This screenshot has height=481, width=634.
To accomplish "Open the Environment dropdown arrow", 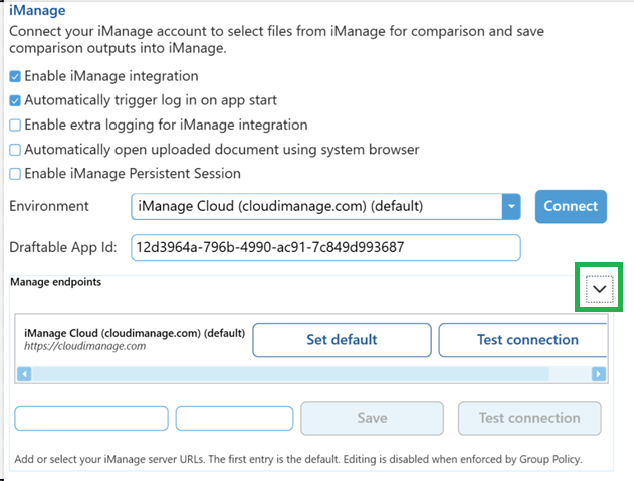I will coord(511,207).
